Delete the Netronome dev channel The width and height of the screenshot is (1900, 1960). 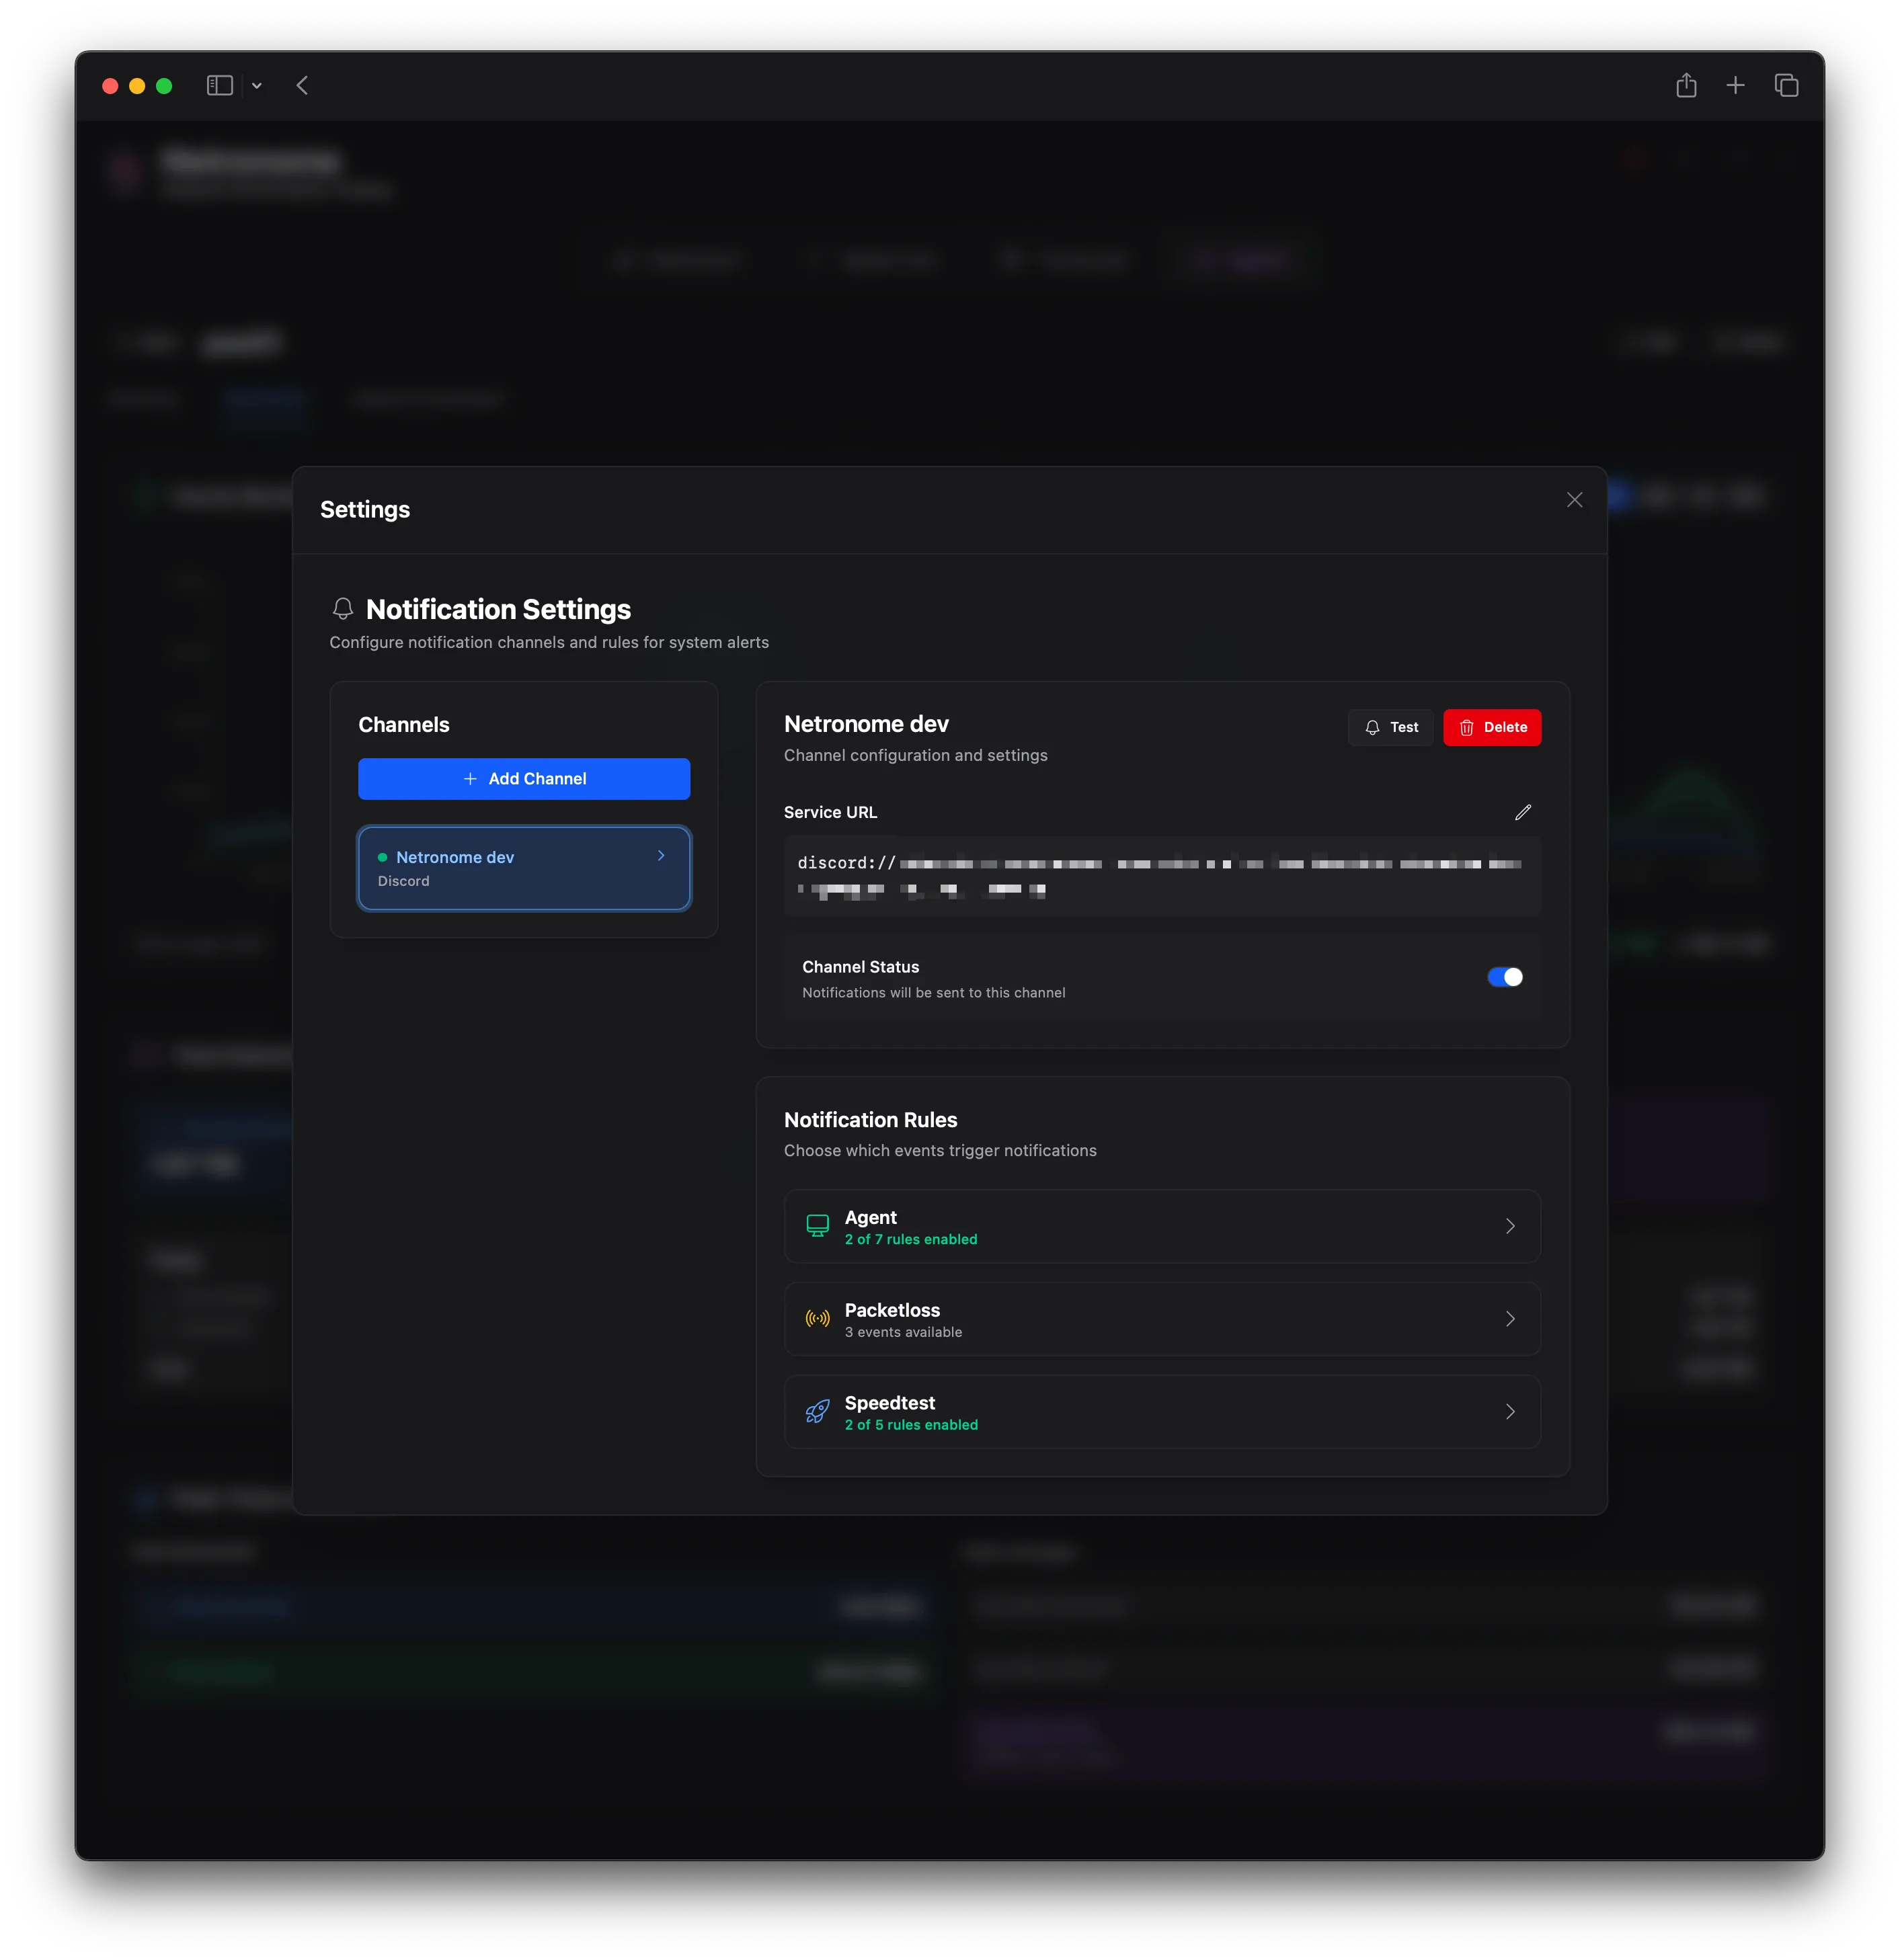1492,728
